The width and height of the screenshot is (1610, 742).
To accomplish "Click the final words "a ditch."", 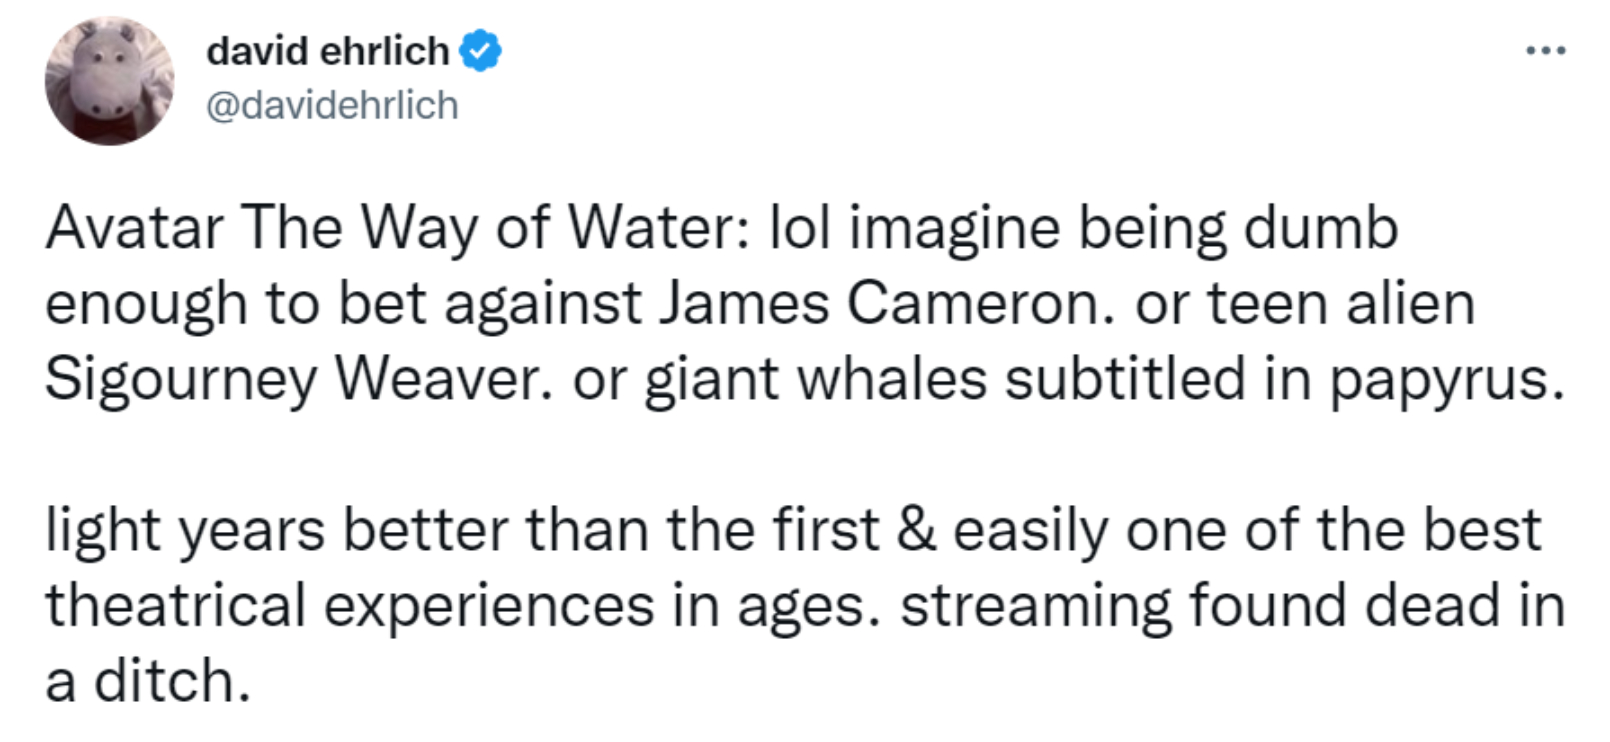I will tap(146, 682).
